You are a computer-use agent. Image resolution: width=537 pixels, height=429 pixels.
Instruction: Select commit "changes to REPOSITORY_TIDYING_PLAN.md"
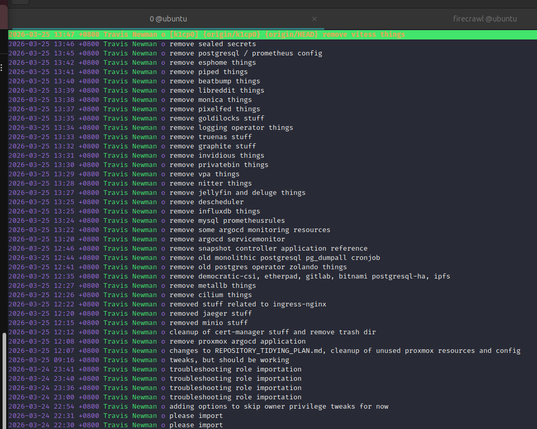(273, 351)
